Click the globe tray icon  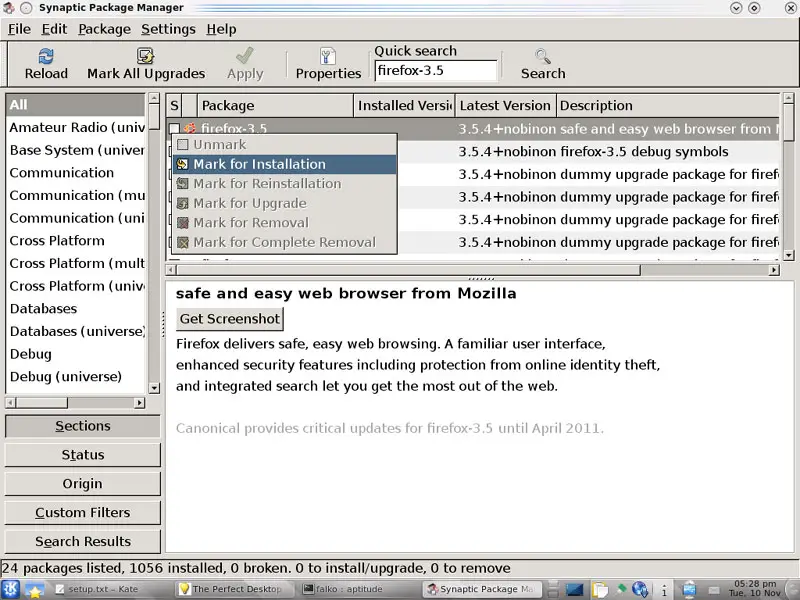[x=640, y=590]
